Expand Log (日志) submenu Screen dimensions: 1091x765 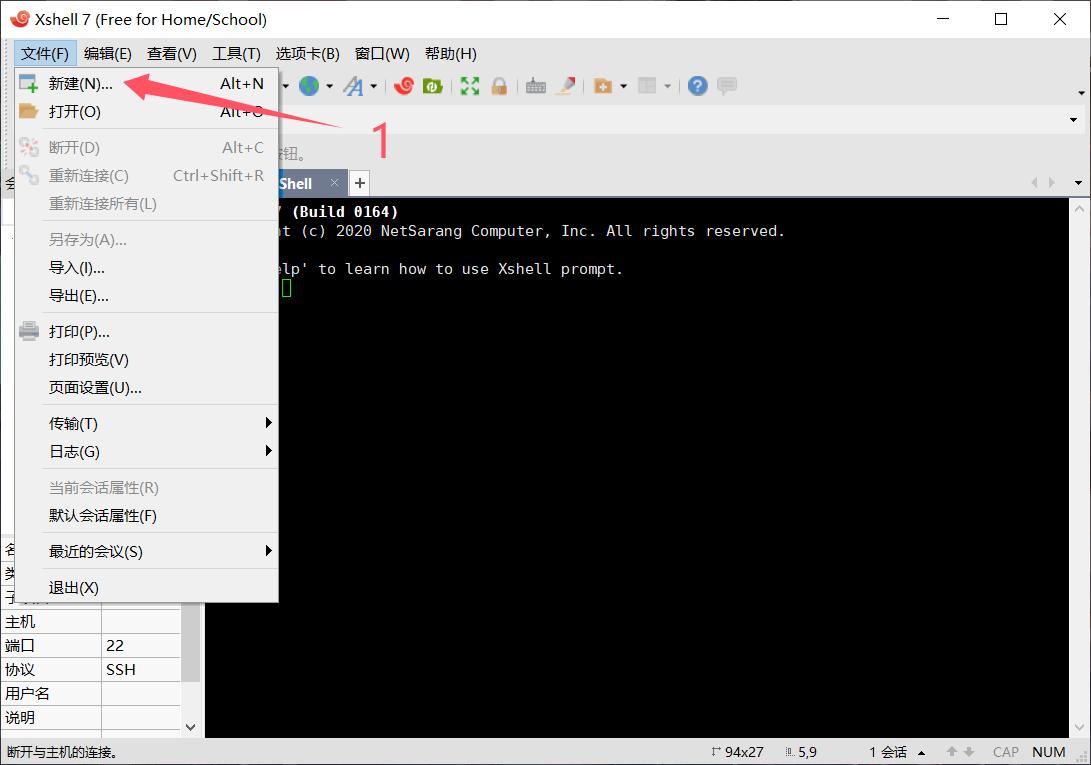coord(146,452)
